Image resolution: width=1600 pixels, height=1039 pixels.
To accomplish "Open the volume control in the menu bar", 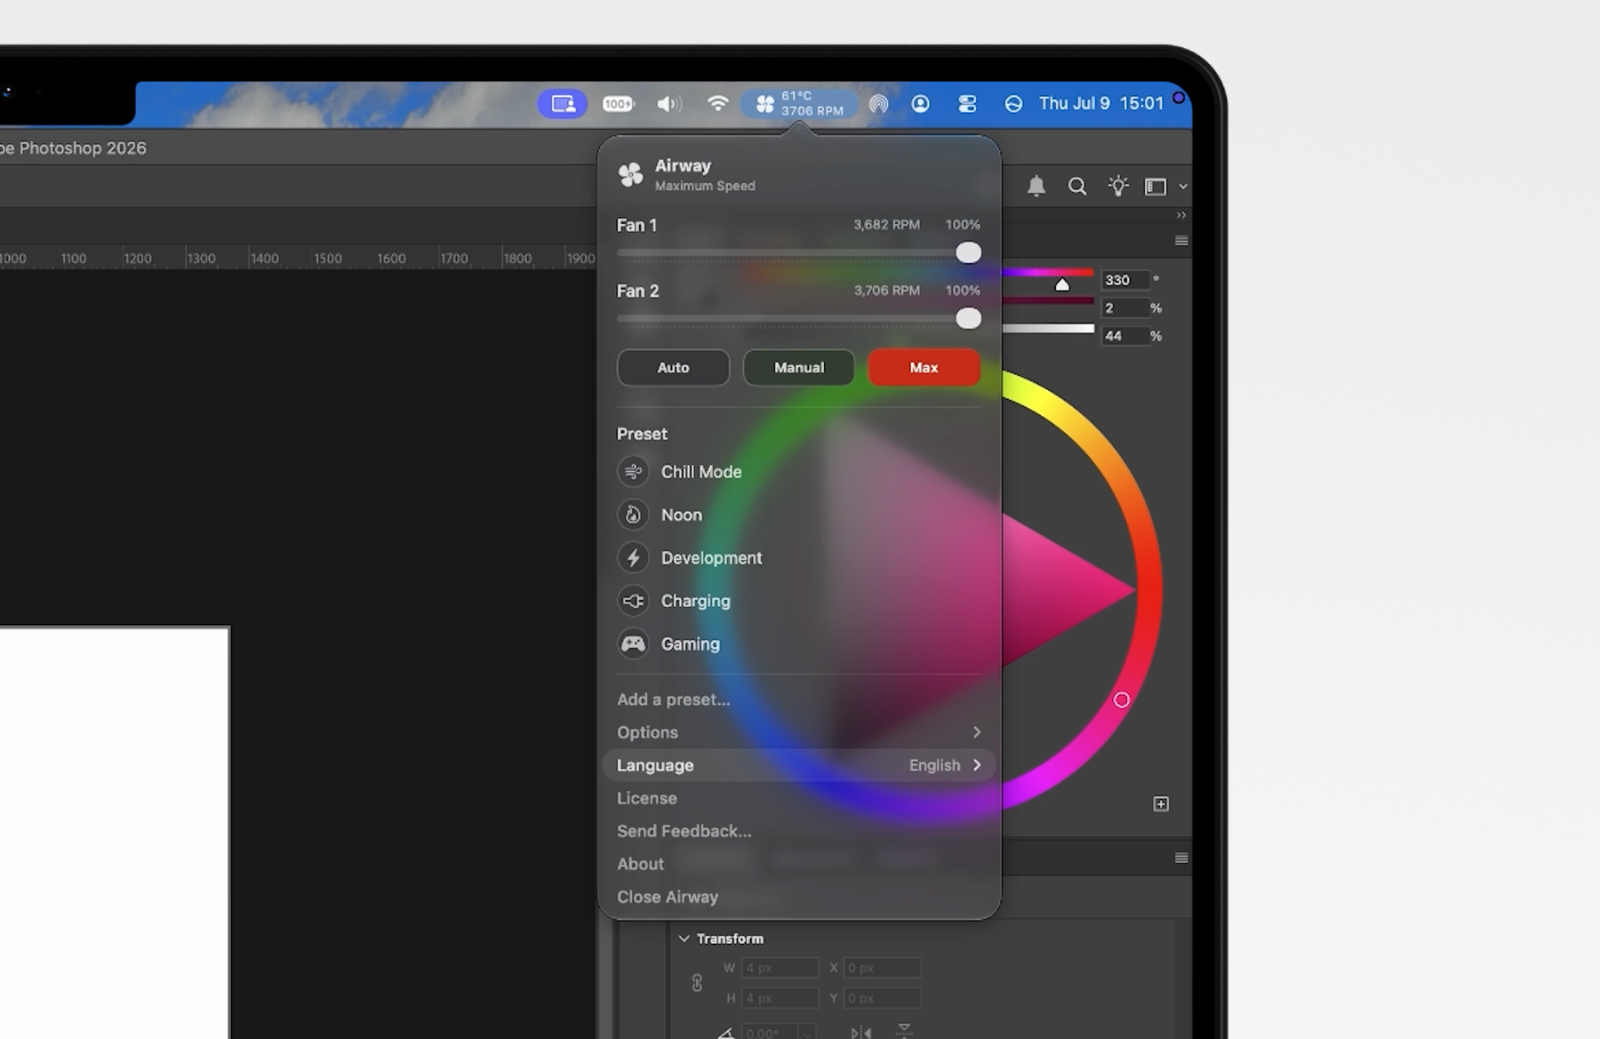I will (x=669, y=104).
